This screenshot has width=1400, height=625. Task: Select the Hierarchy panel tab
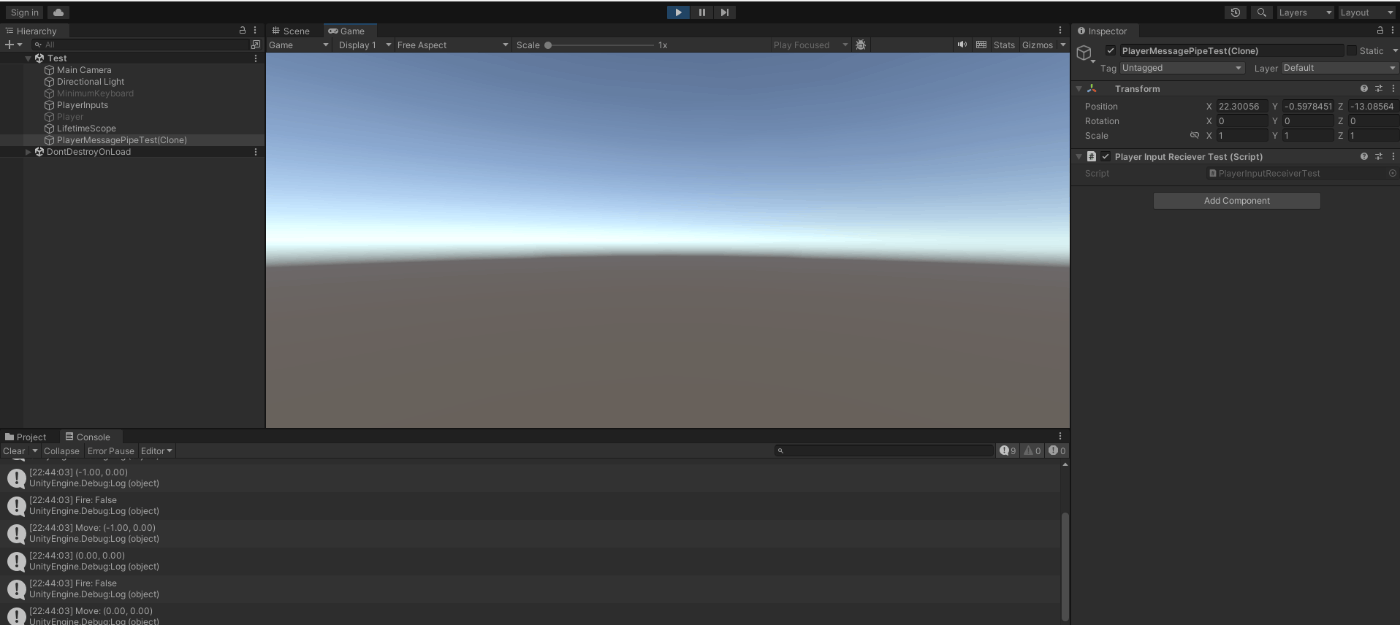point(32,31)
